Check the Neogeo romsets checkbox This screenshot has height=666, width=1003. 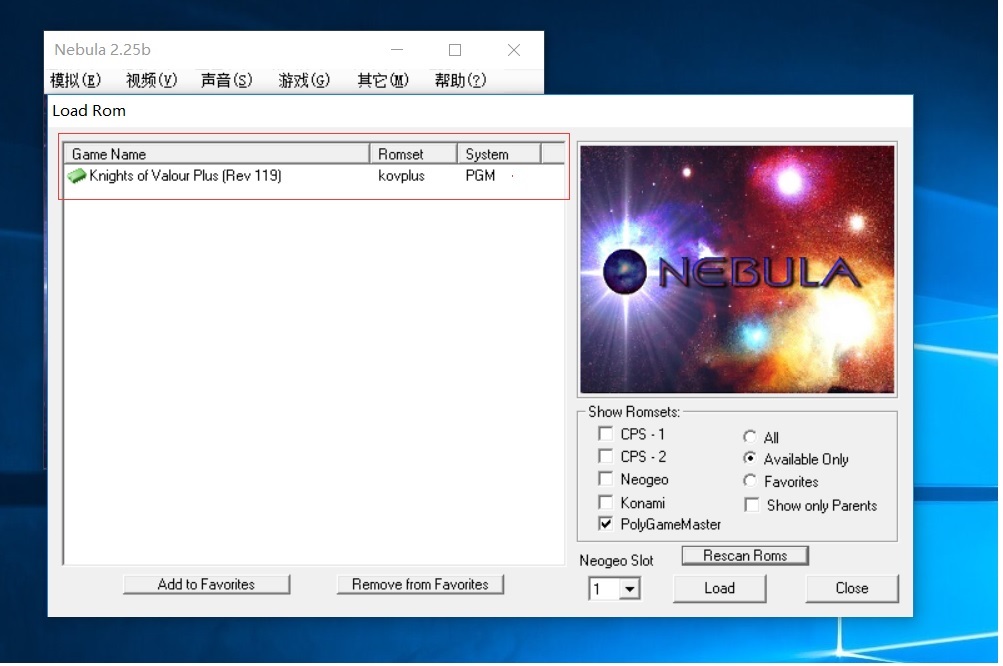(605, 479)
